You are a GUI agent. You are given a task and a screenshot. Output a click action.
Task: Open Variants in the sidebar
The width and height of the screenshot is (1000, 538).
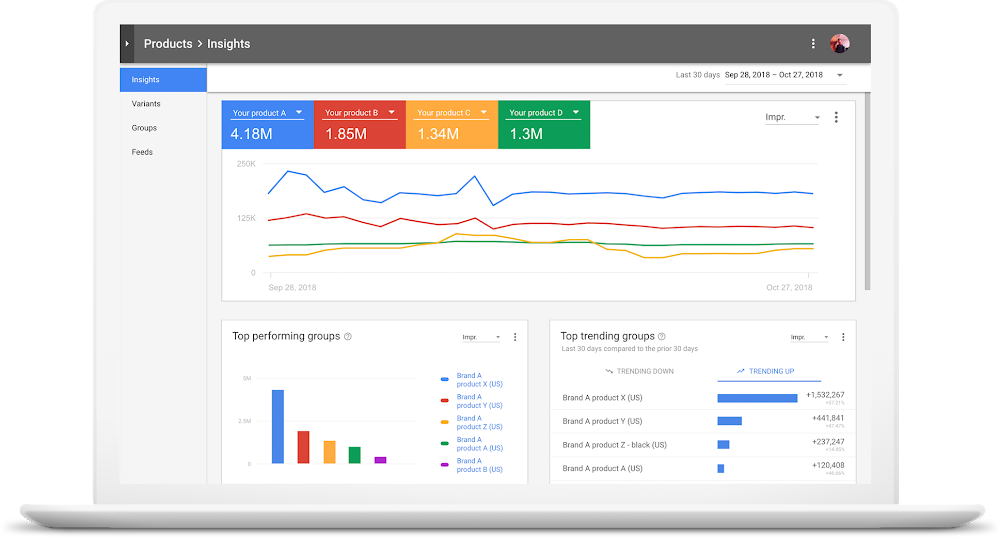(146, 104)
